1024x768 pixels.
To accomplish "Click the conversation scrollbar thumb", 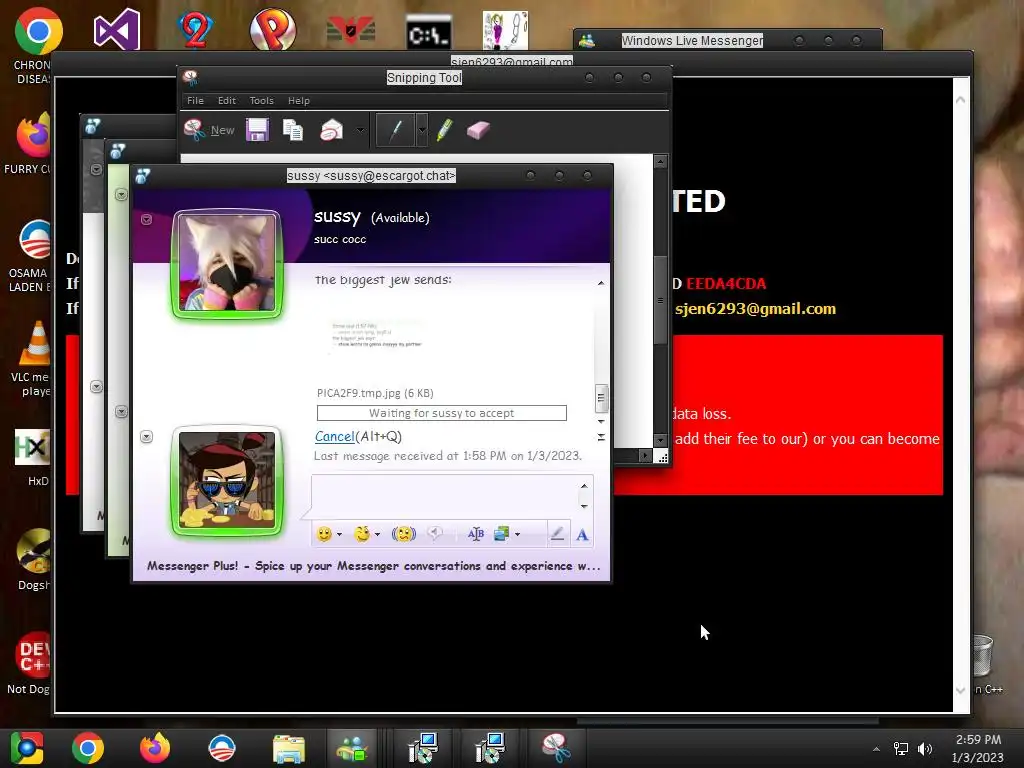I will click(x=601, y=398).
